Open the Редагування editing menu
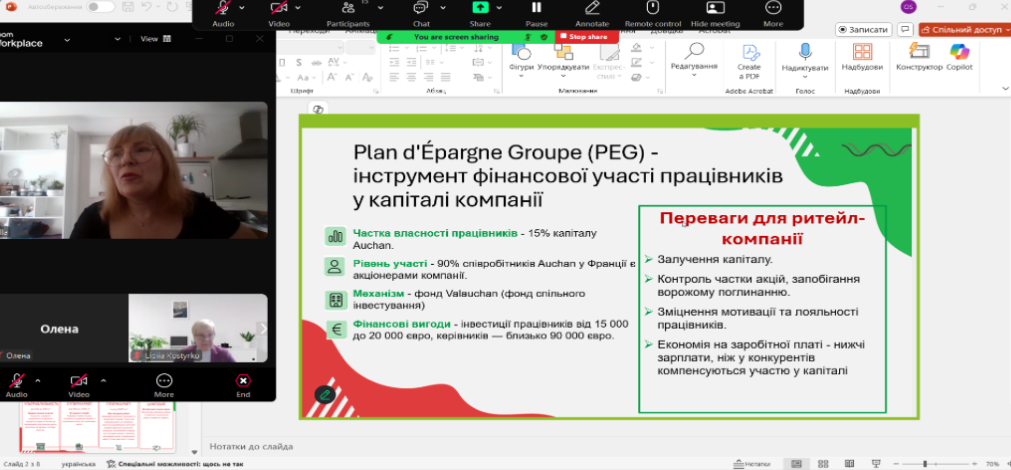The width and height of the screenshot is (1011, 470). point(694,59)
